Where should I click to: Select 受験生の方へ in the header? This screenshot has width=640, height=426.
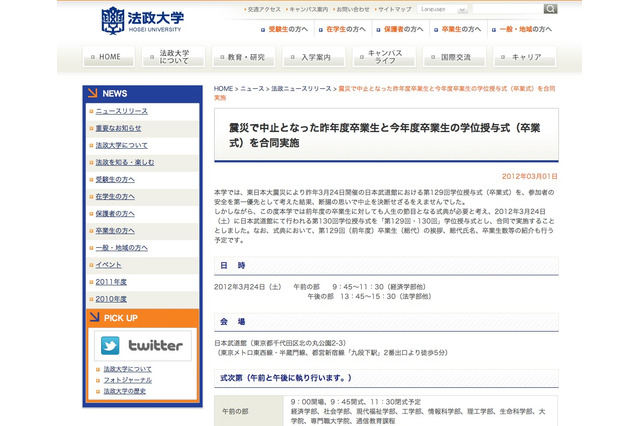click(x=288, y=29)
